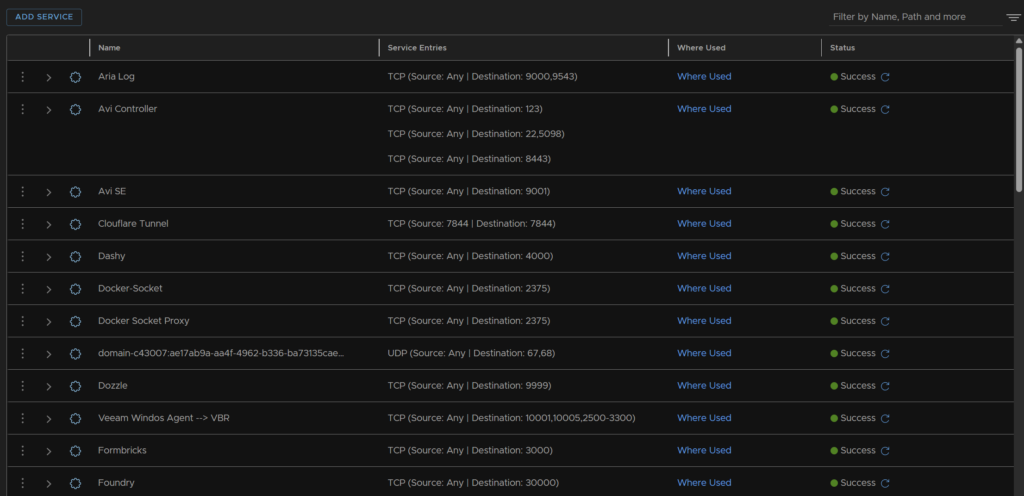Refresh the Dashy service status
The width and height of the screenshot is (1024, 496).
tap(885, 256)
